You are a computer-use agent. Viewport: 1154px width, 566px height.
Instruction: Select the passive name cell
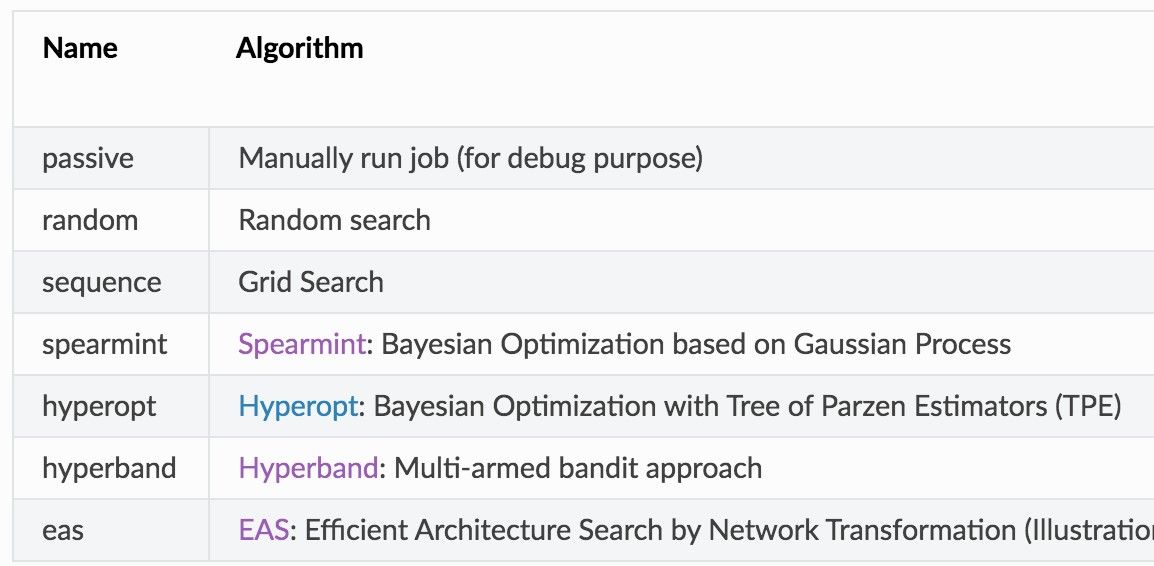(x=111, y=158)
